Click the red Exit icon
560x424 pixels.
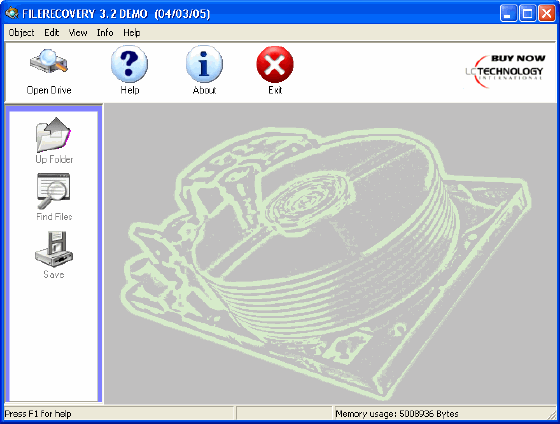(x=275, y=64)
